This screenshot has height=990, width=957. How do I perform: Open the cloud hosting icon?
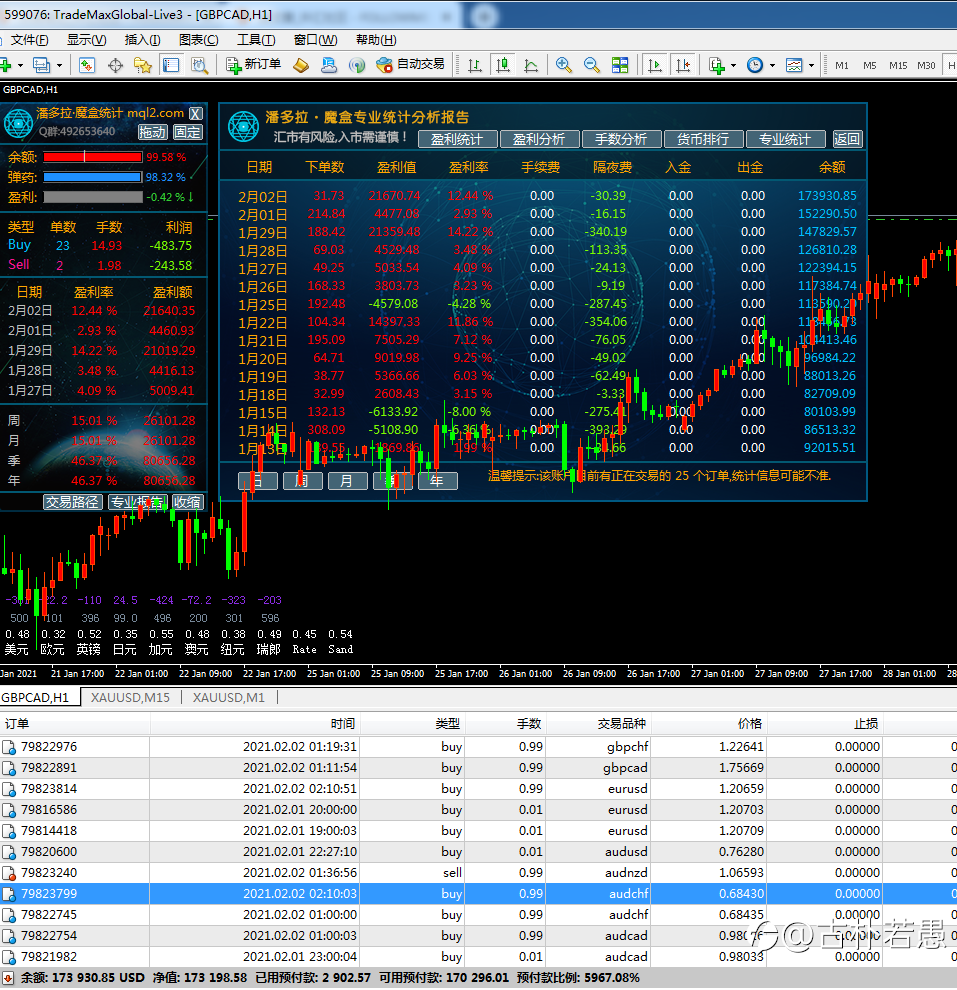point(329,65)
